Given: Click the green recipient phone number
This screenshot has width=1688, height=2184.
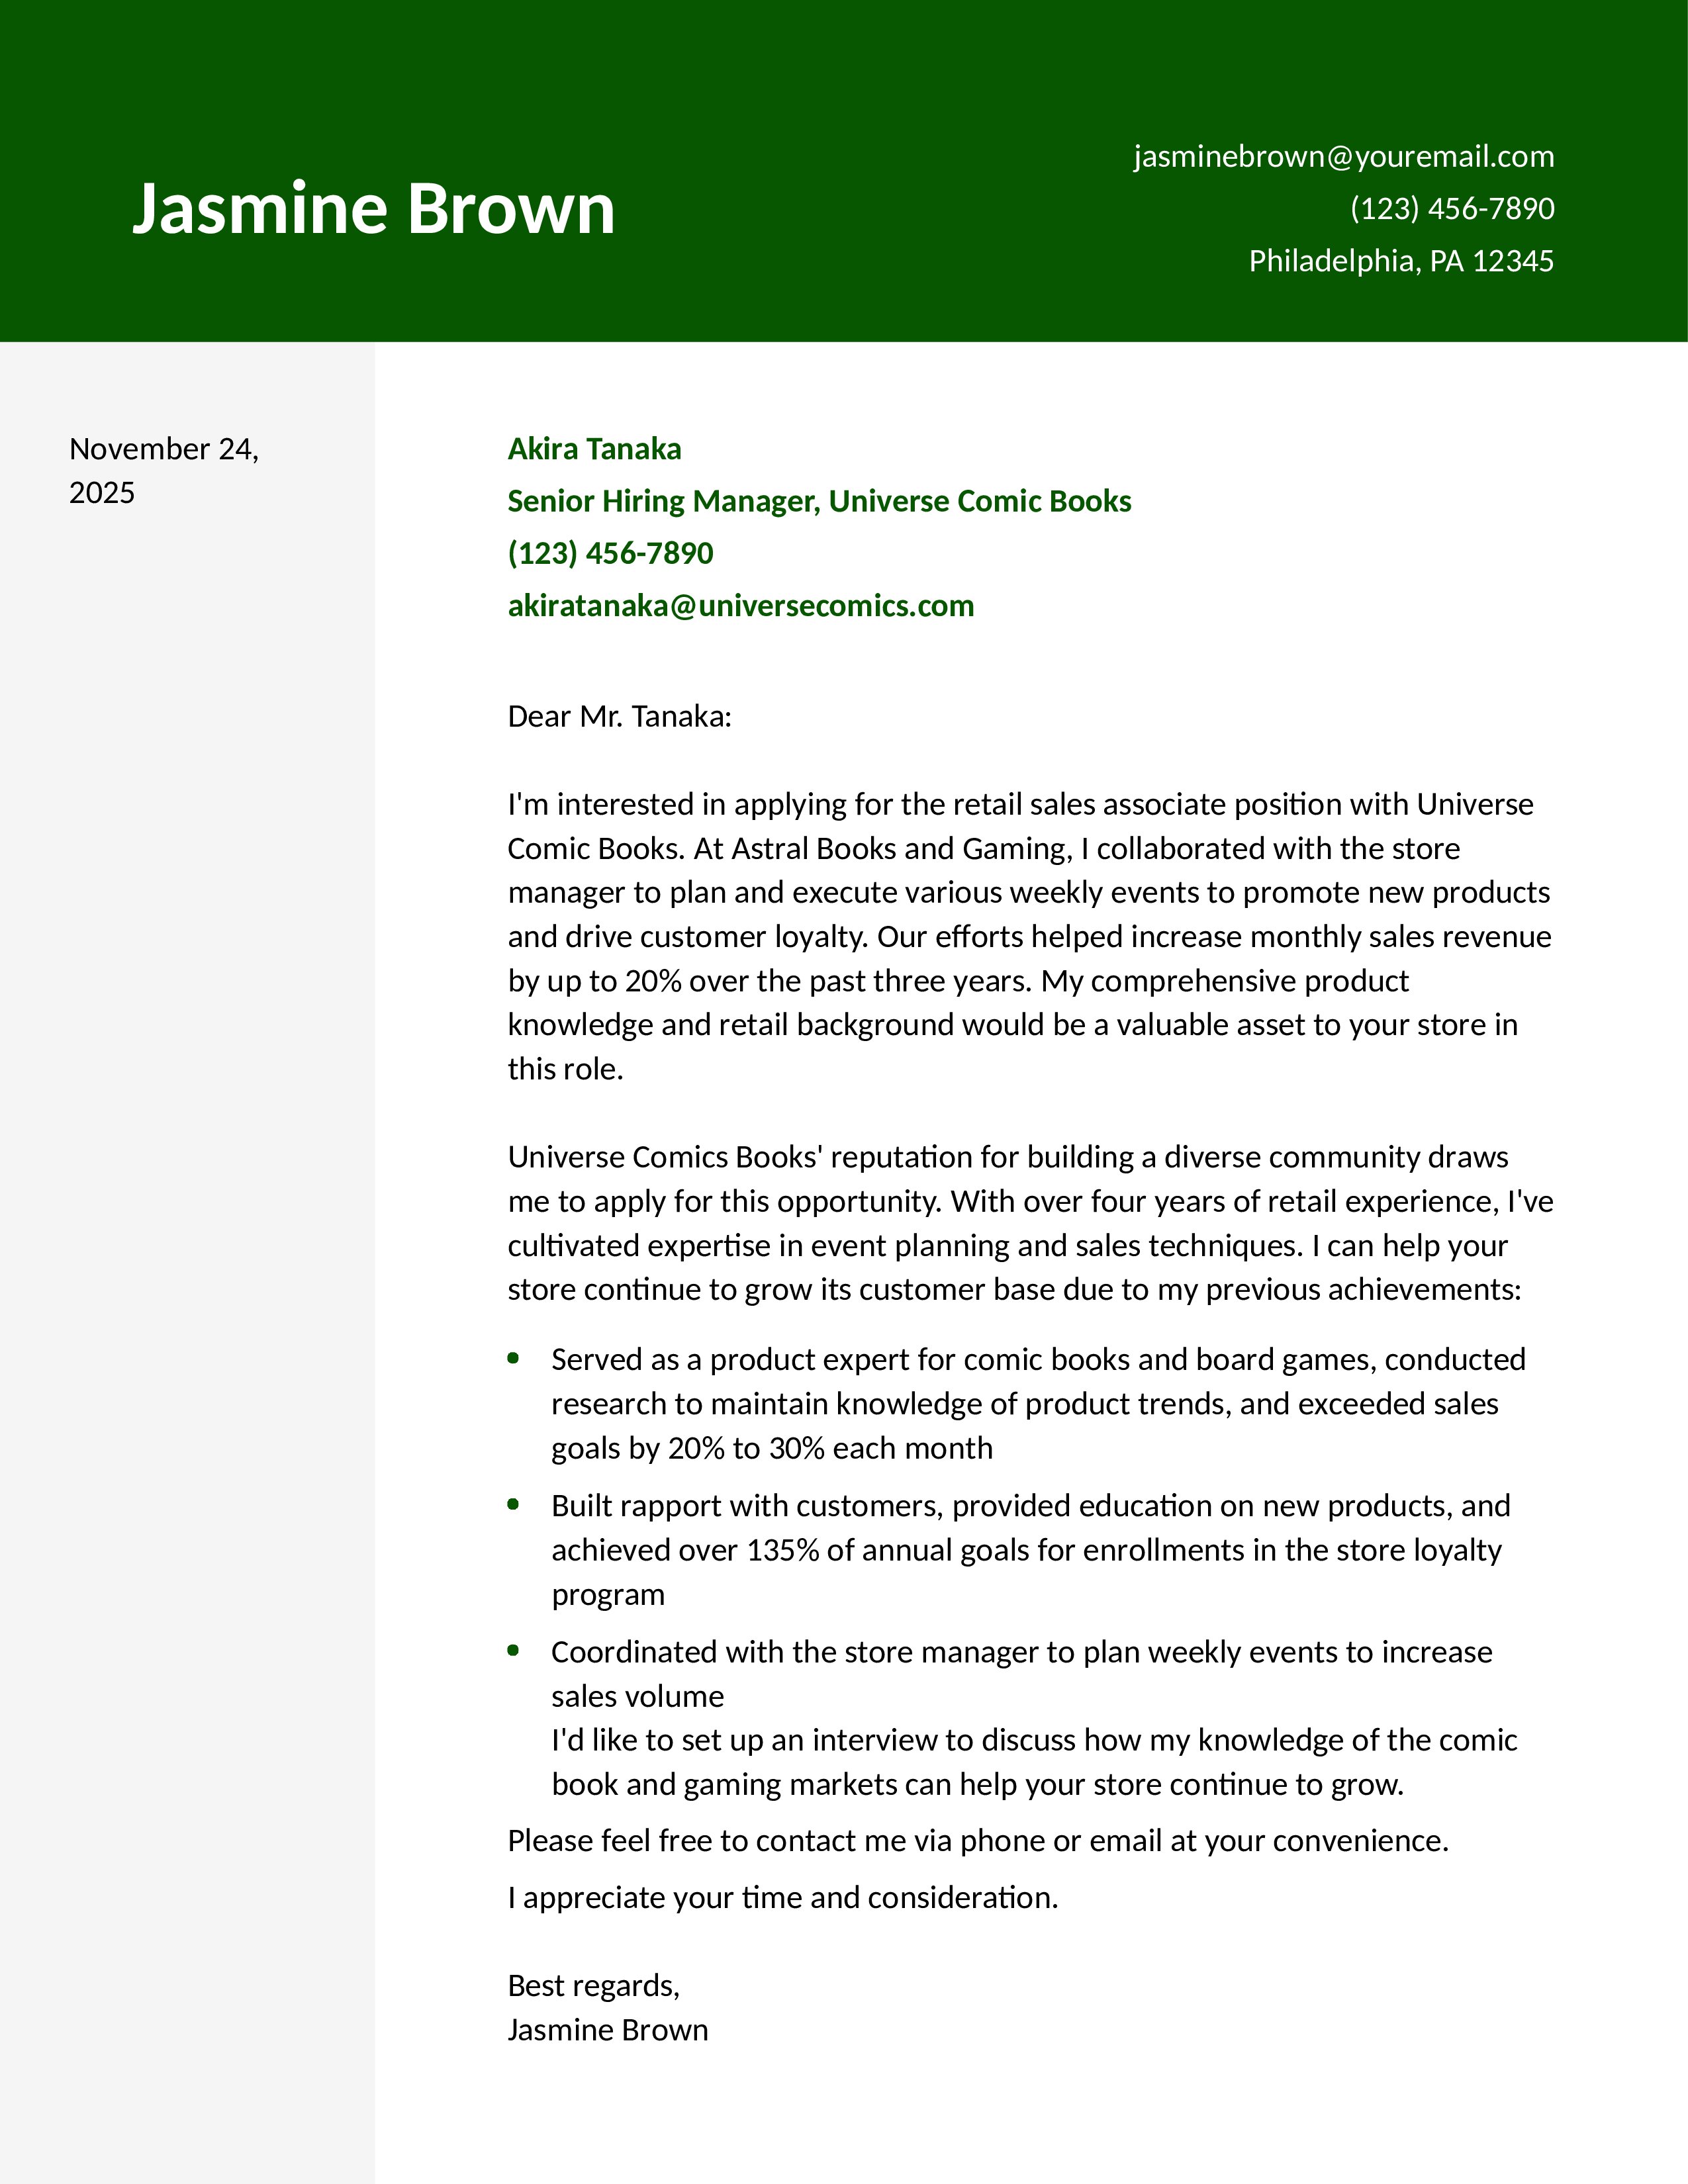Looking at the screenshot, I should tap(610, 553).
